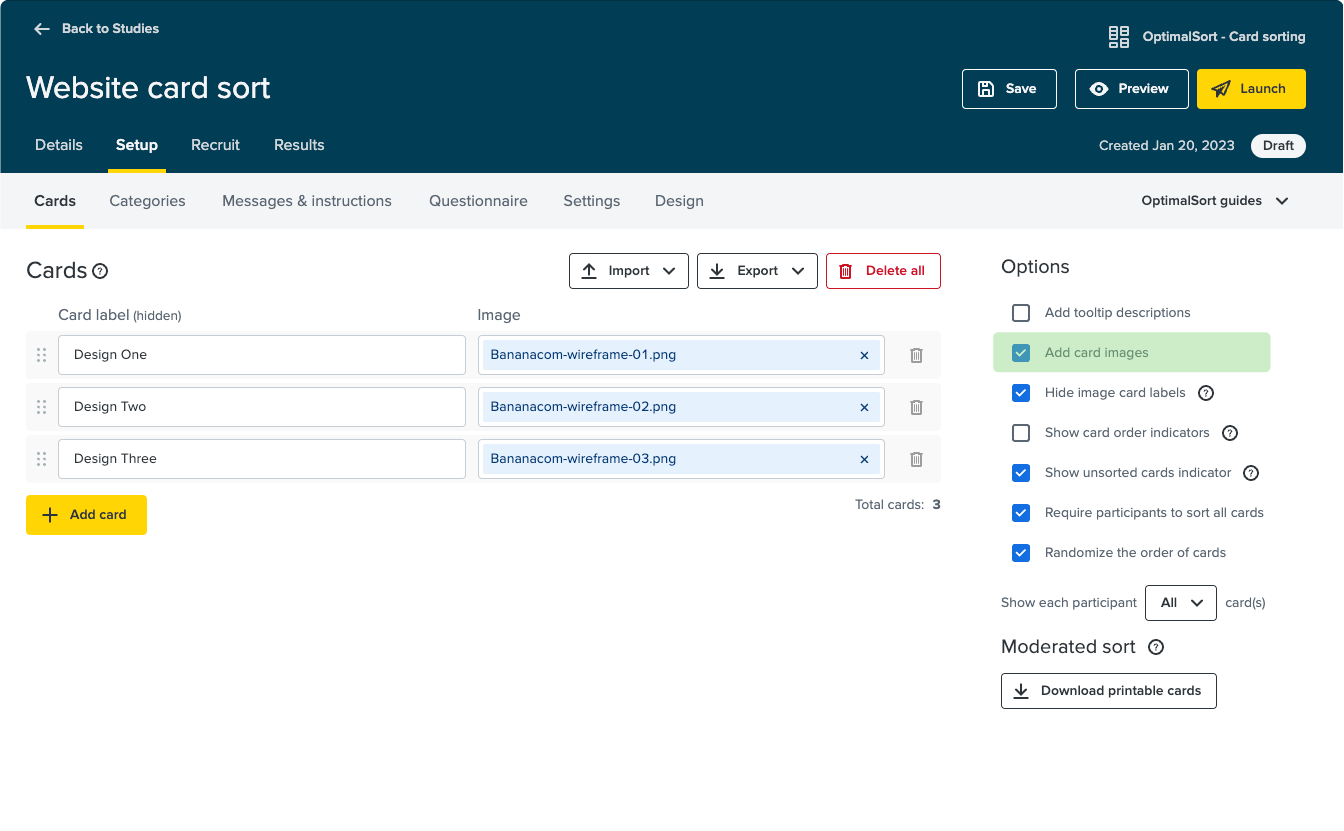
Task: Click the Save button
Action: point(1009,89)
